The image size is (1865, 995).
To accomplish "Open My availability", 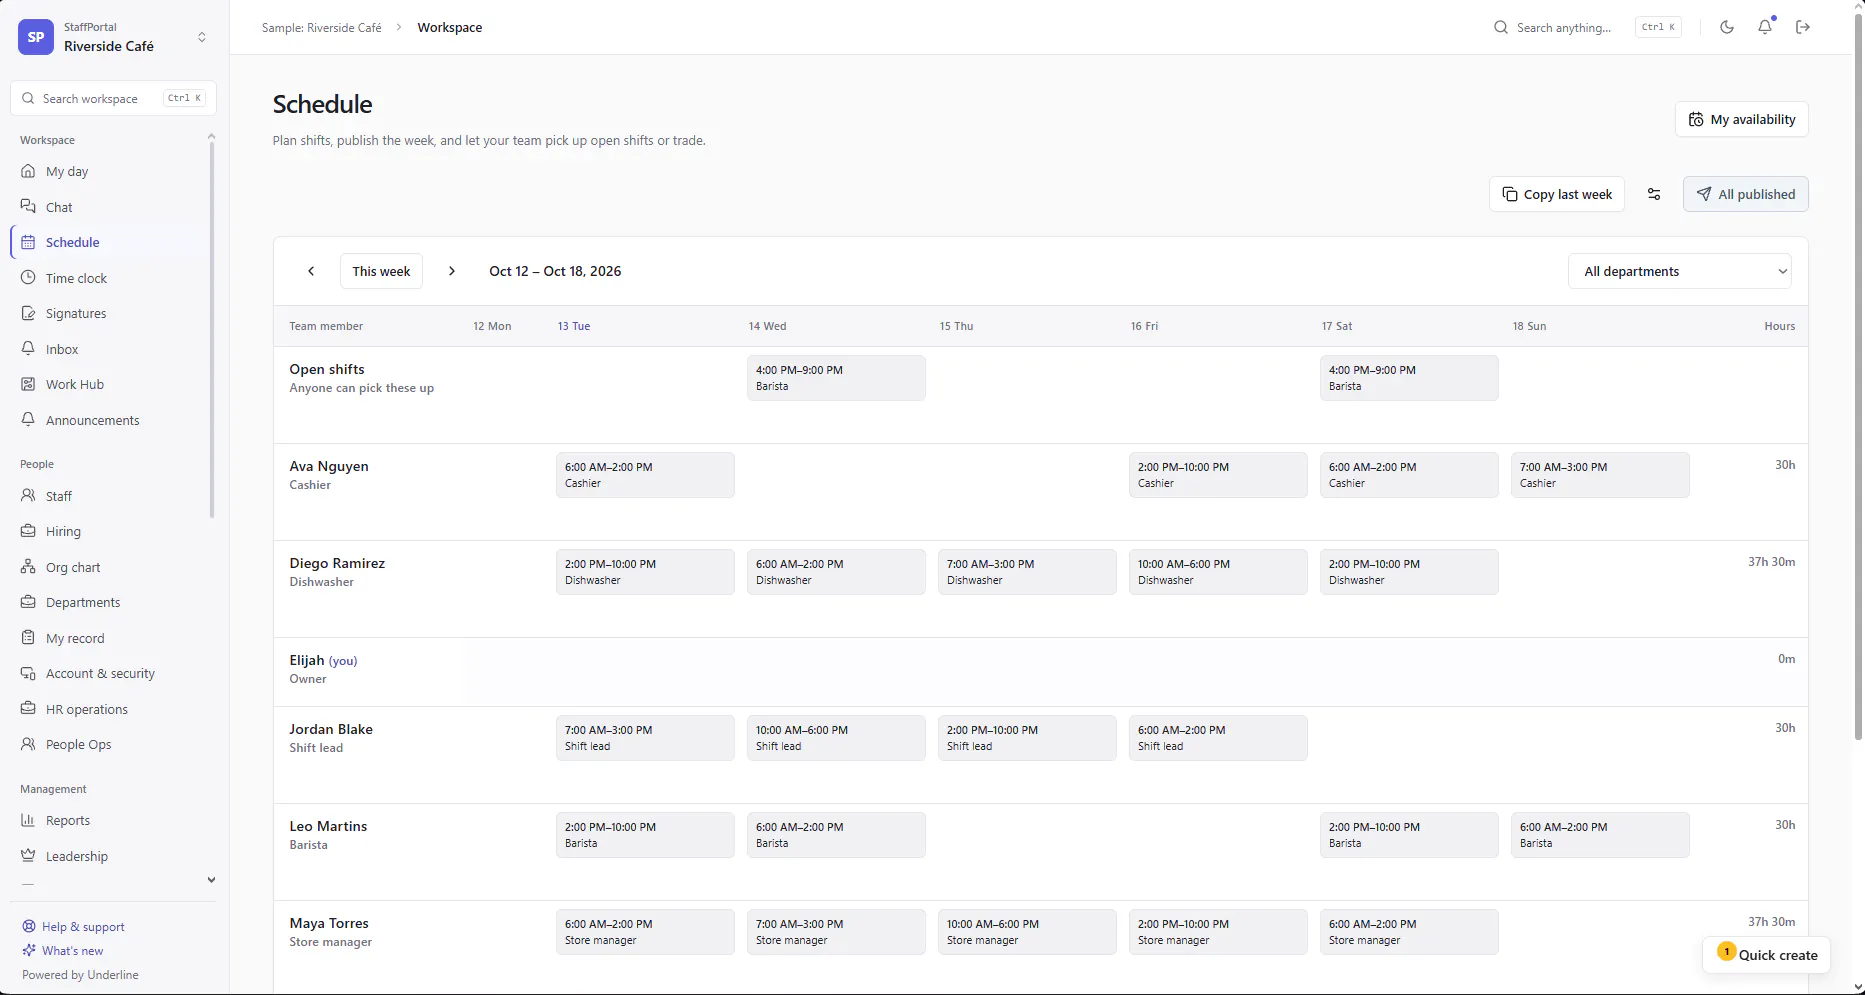I will 1742,119.
